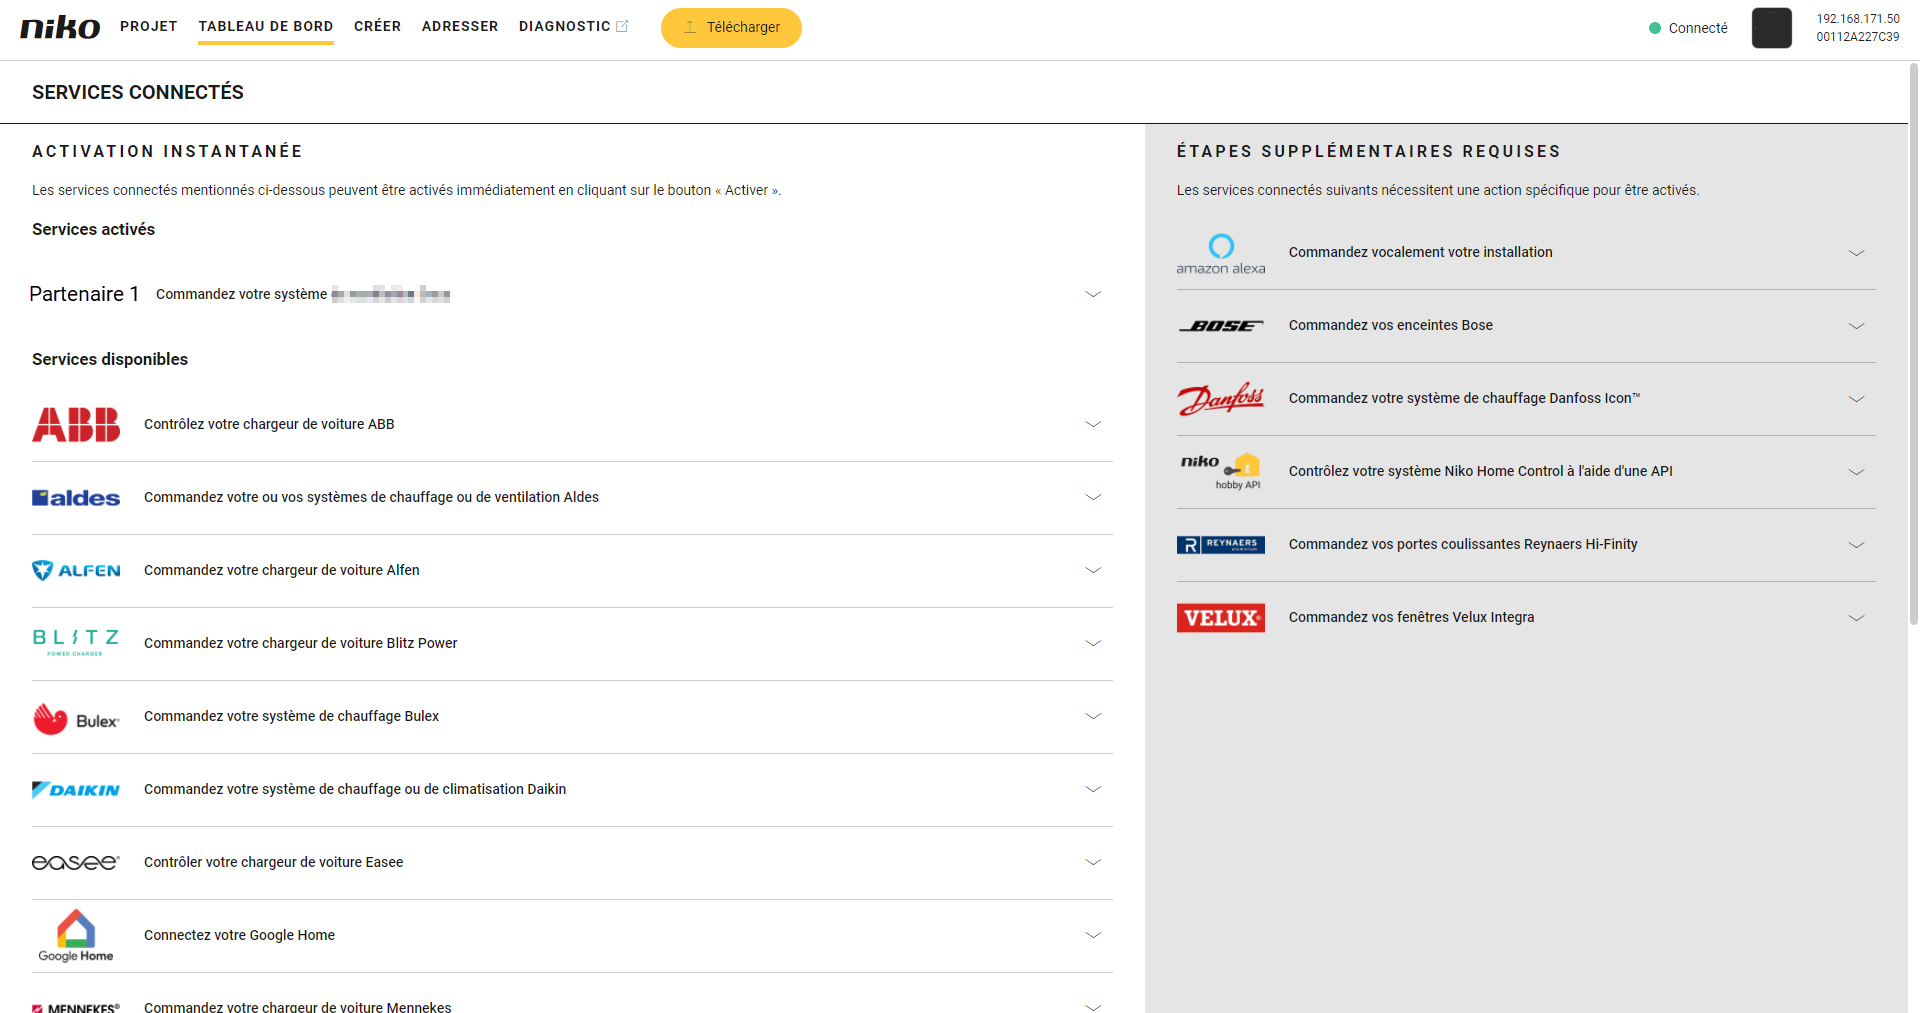The height and width of the screenshot is (1013, 1920).
Task: Click the ABB logo
Action: (x=76, y=424)
